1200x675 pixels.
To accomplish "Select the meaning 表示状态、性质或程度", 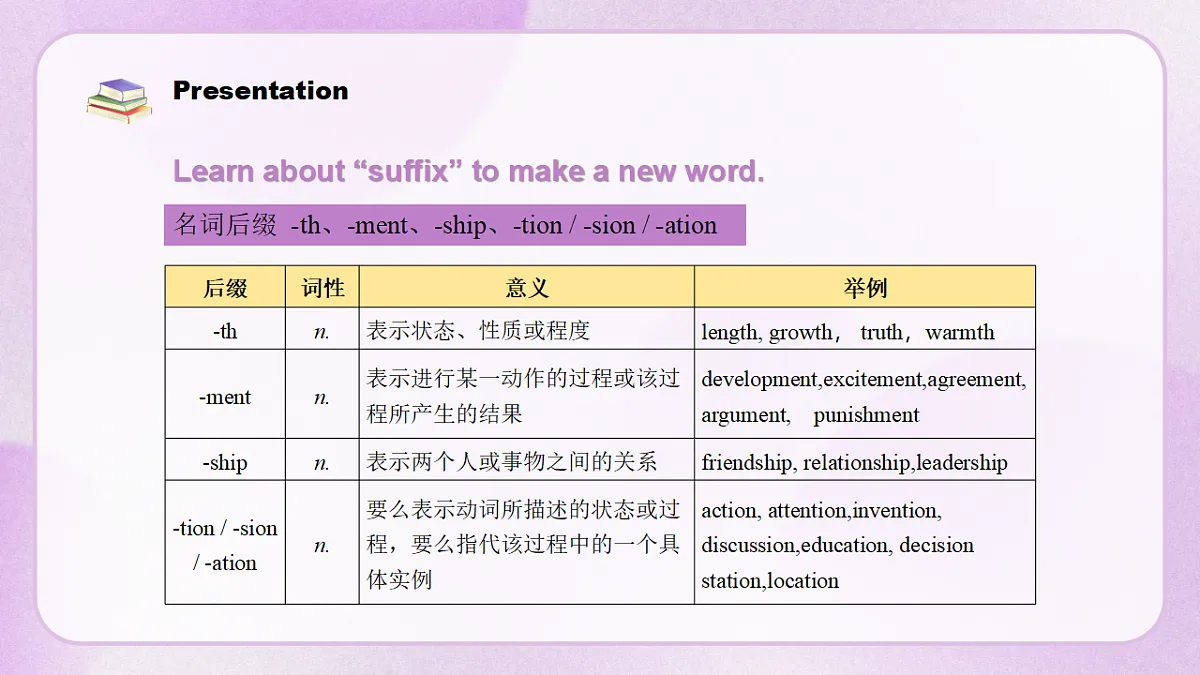I will point(479,330).
